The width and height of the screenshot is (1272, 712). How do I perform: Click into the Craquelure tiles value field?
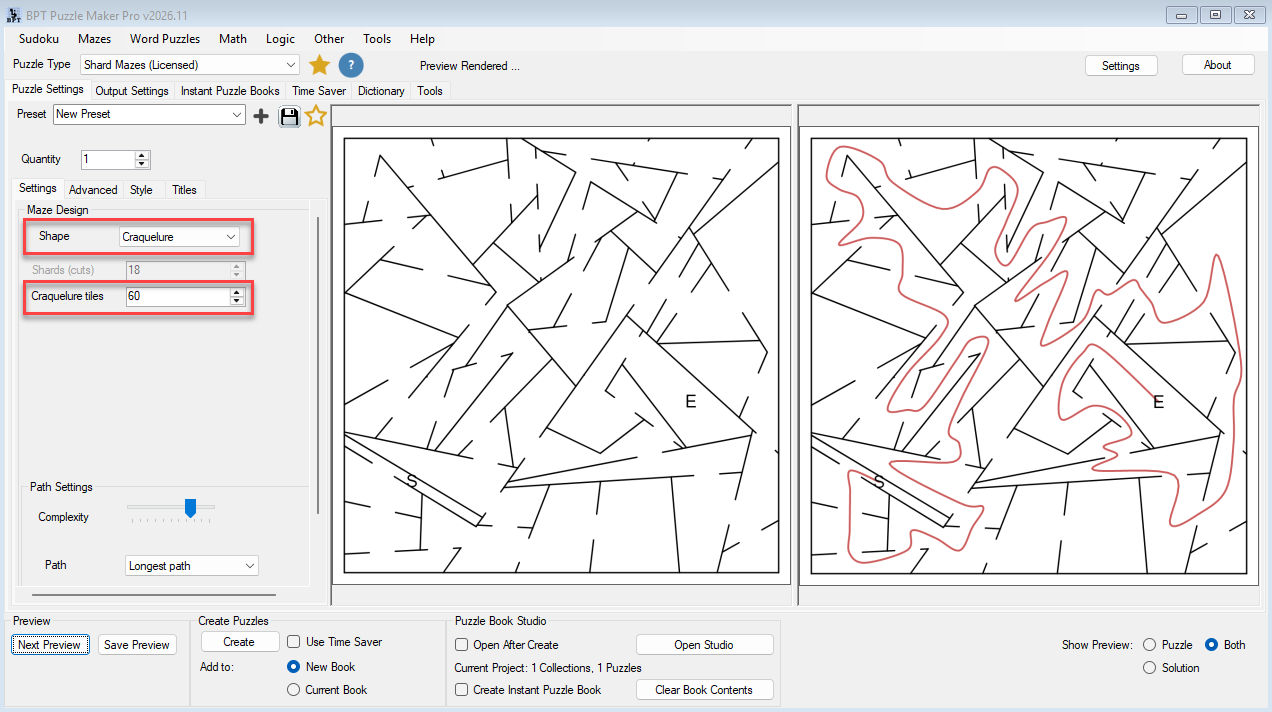click(177, 297)
